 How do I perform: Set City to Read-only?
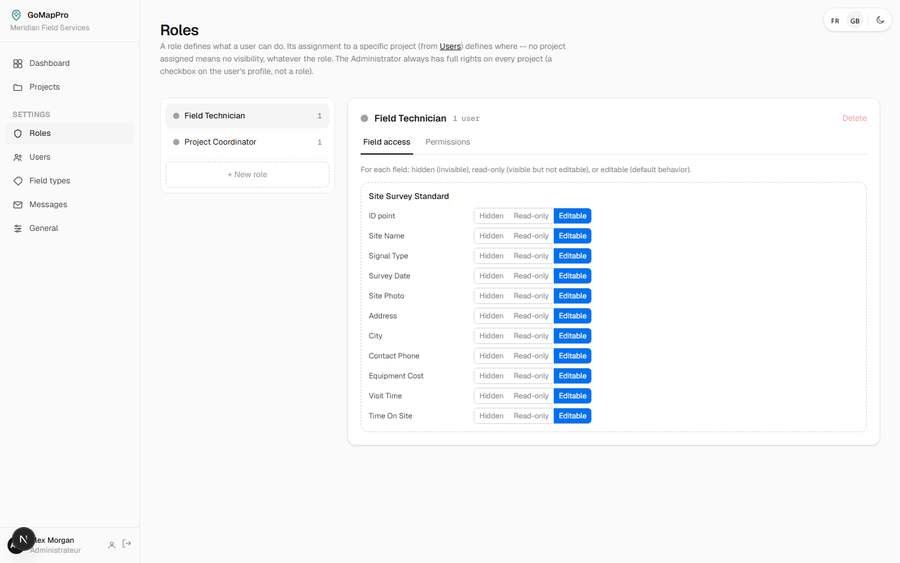click(x=531, y=336)
